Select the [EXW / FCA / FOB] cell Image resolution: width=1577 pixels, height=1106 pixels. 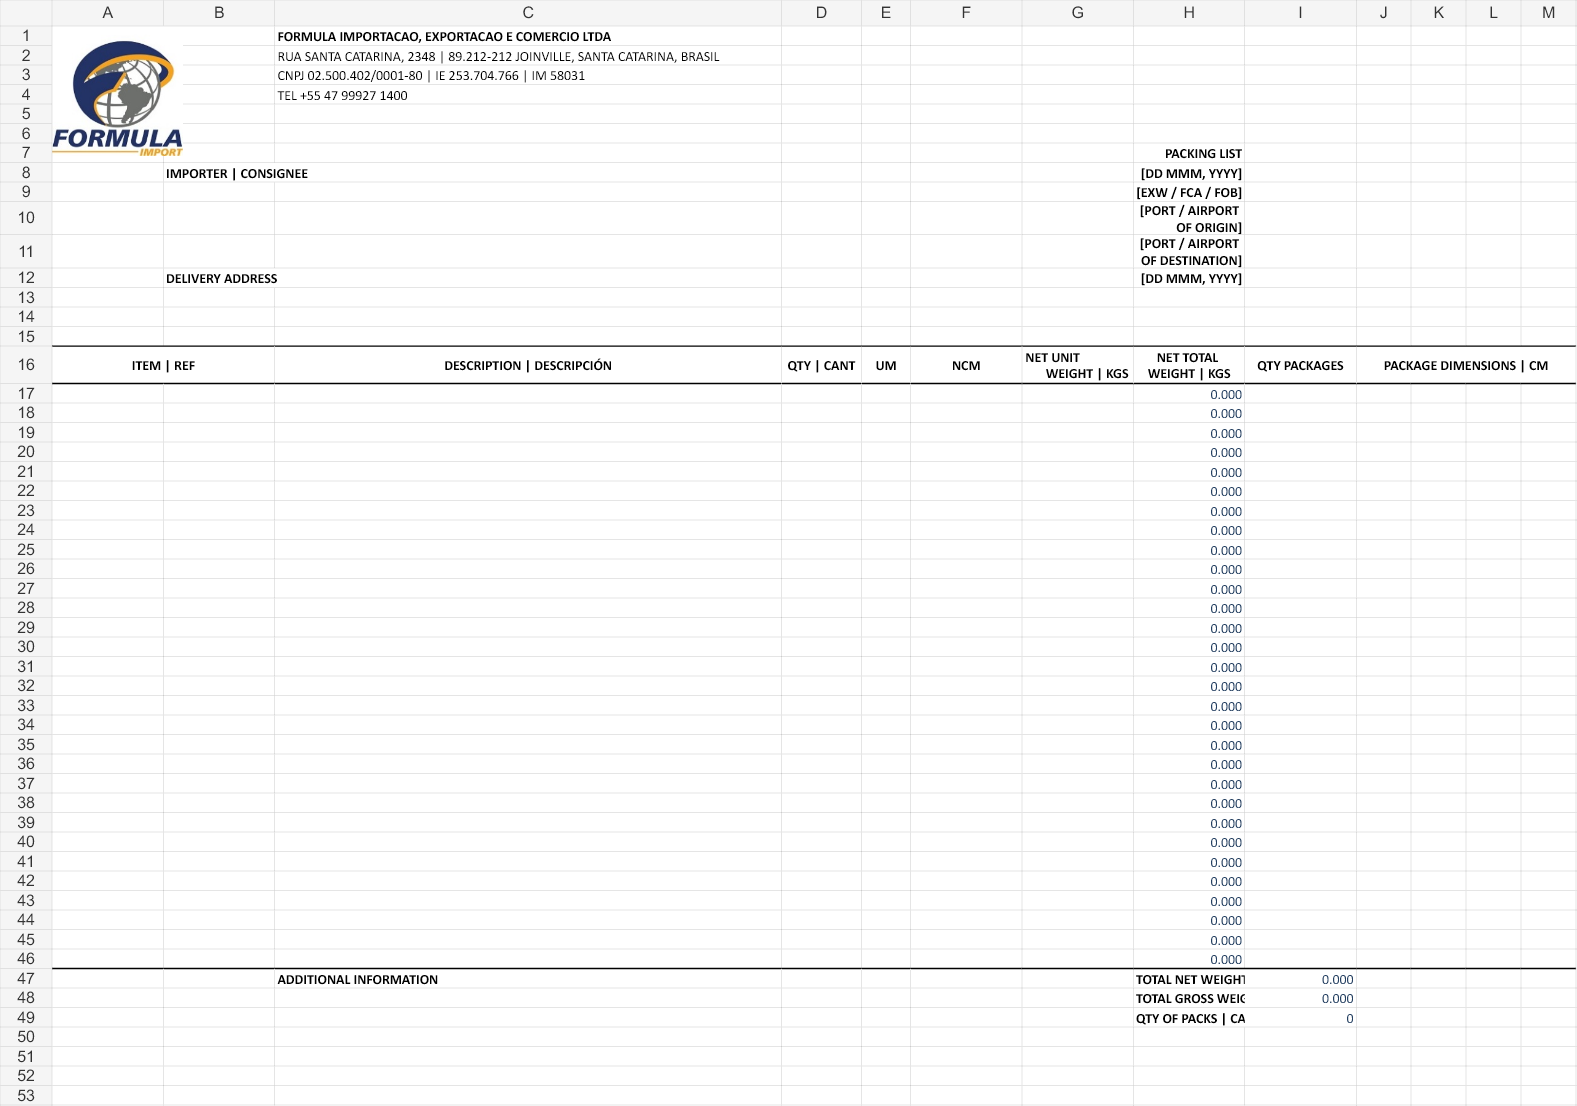[1189, 193]
